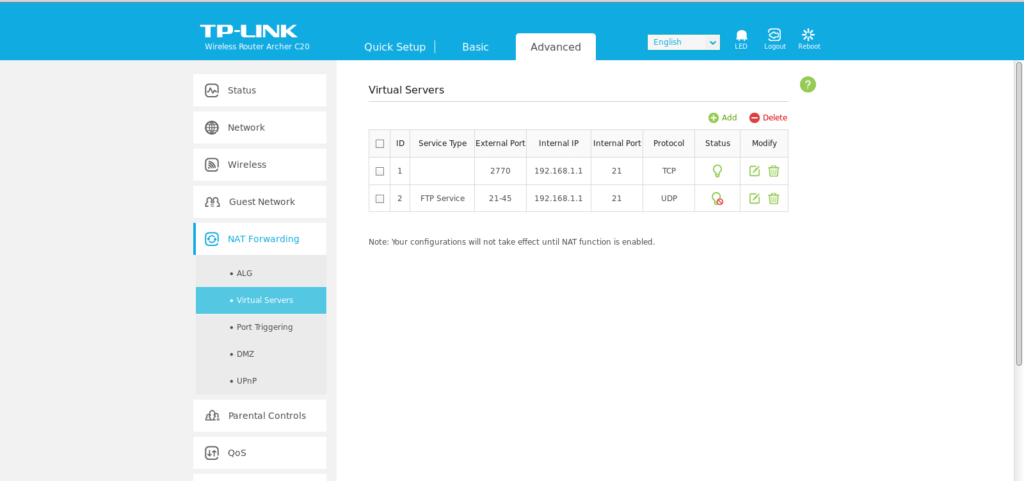
Task: Check the select-all checkbox in table header
Action: (x=380, y=143)
